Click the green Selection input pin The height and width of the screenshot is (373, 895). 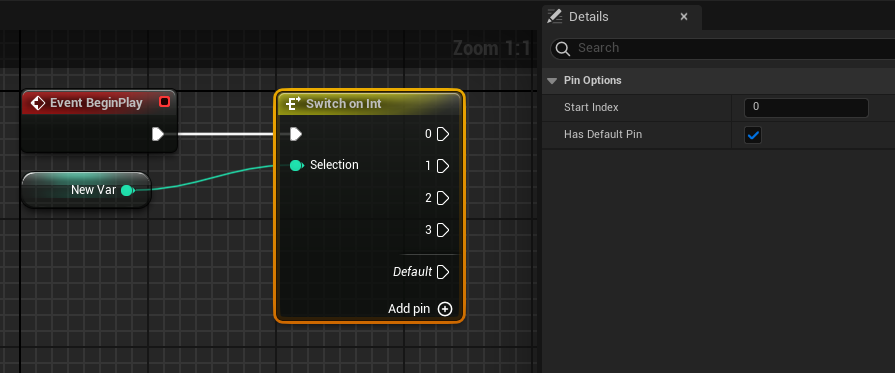click(296, 165)
